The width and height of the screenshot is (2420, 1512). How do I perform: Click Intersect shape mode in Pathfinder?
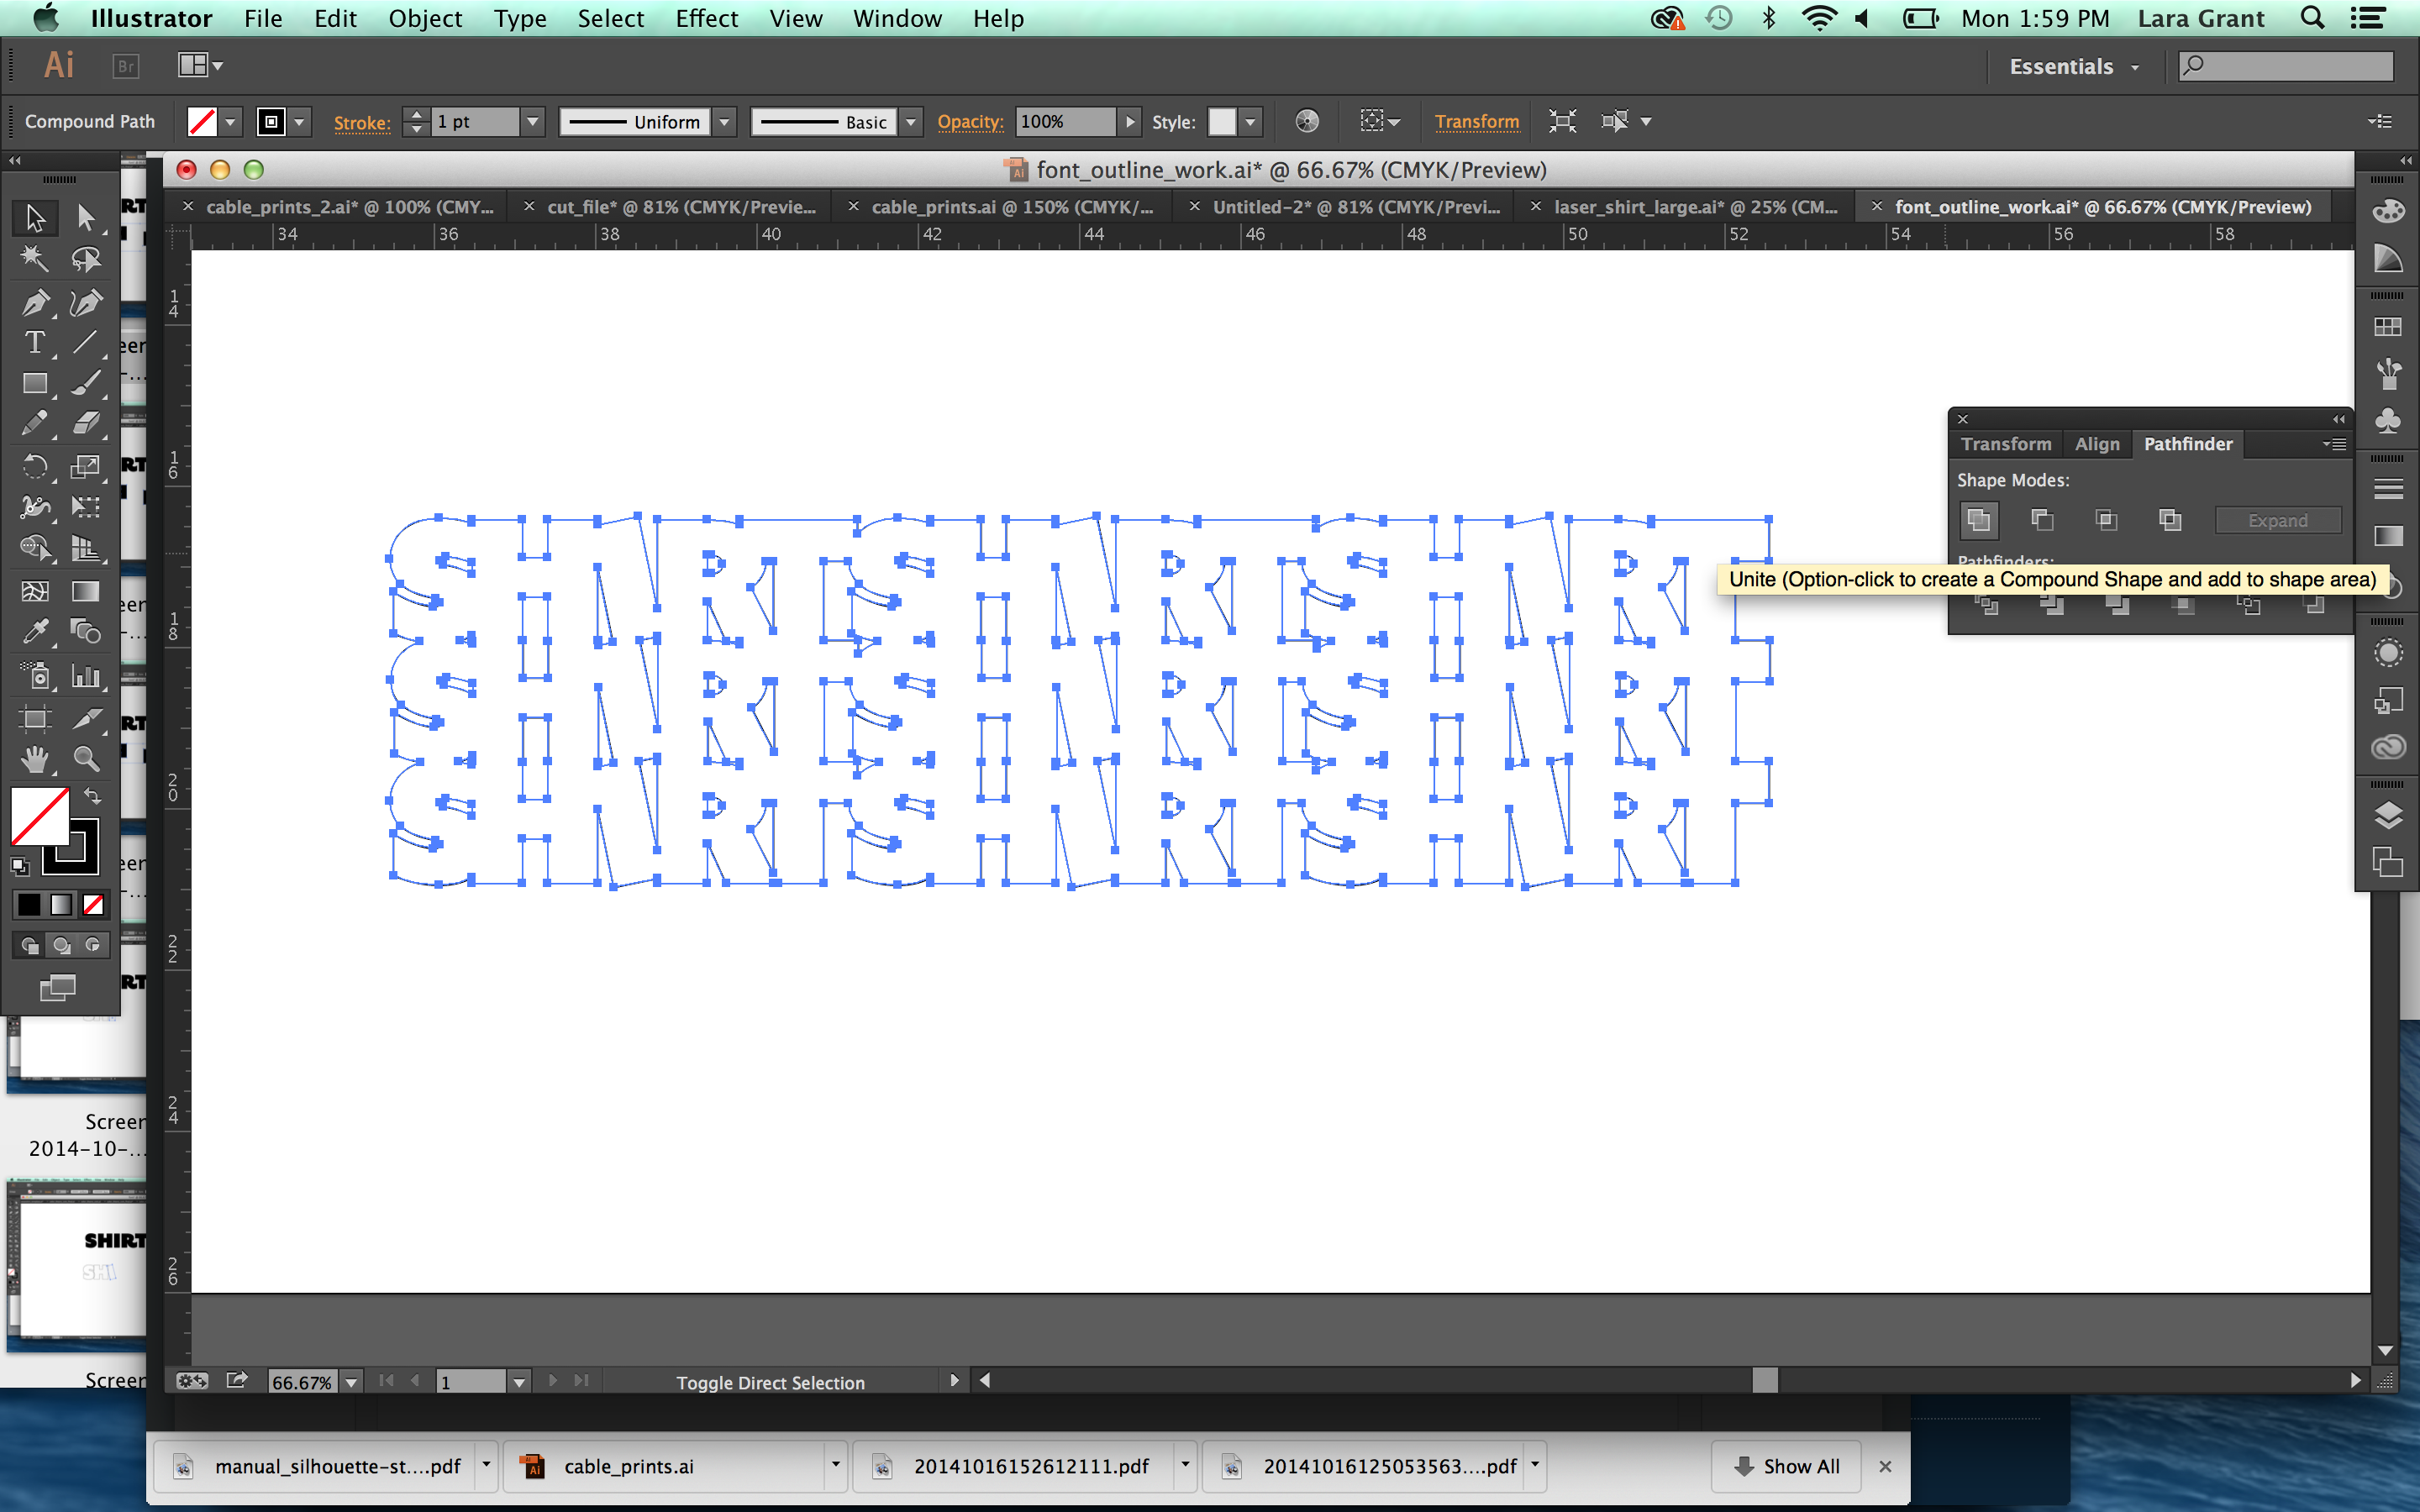(x=2106, y=520)
